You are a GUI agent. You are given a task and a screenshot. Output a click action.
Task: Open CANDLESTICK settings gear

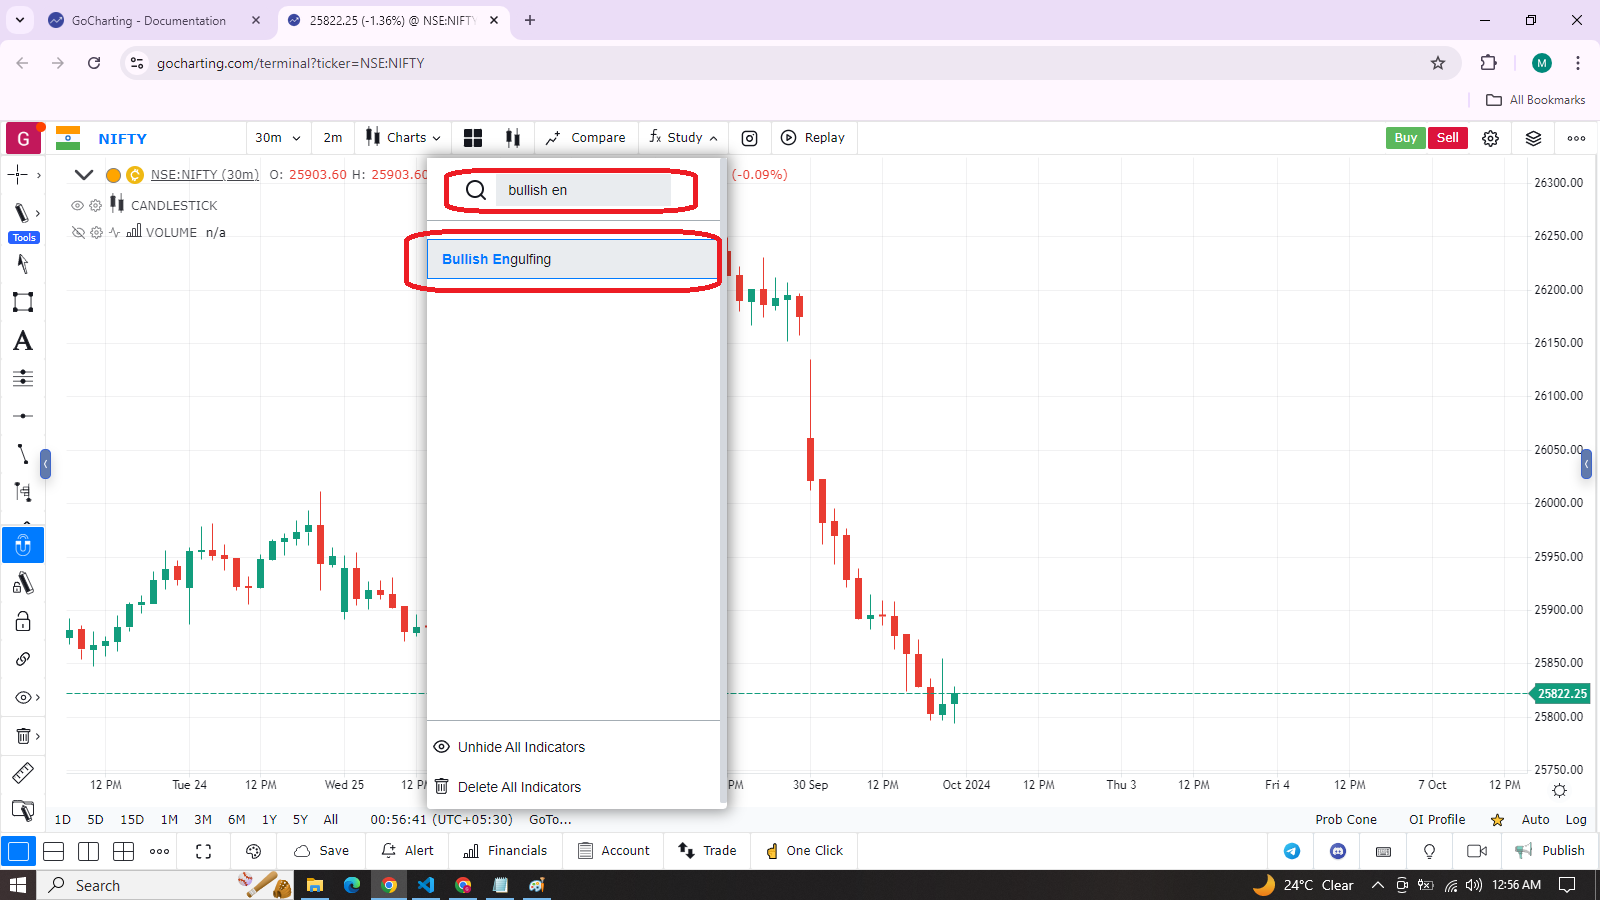[x=95, y=205]
